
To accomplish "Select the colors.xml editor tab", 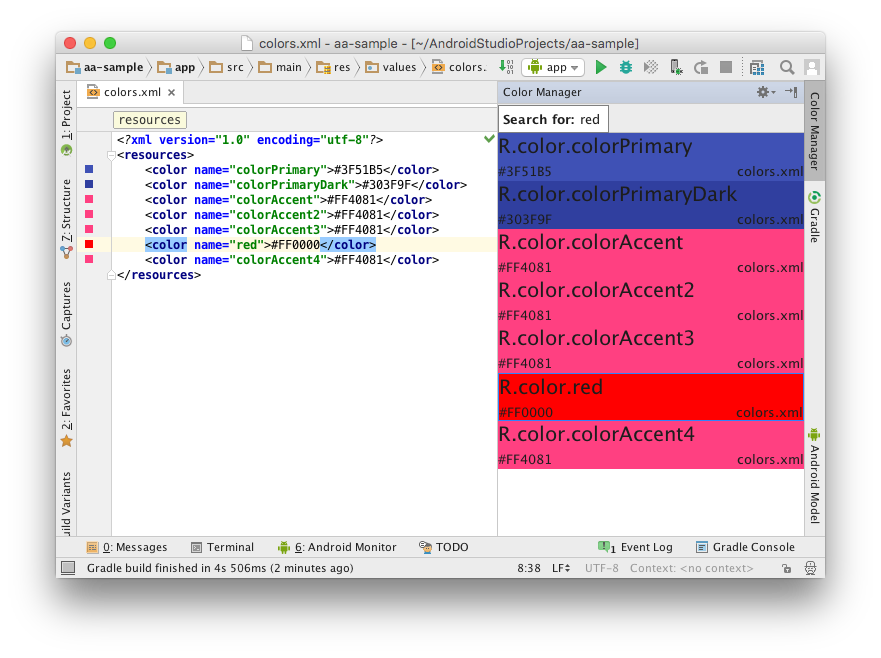I will [x=131, y=92].
